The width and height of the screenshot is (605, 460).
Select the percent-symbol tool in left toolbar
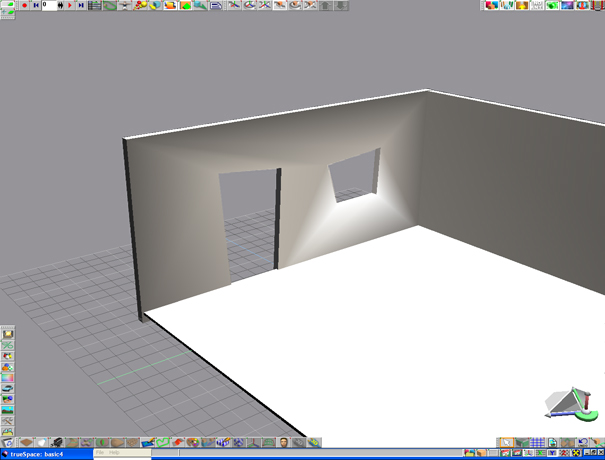coord(7,344)
